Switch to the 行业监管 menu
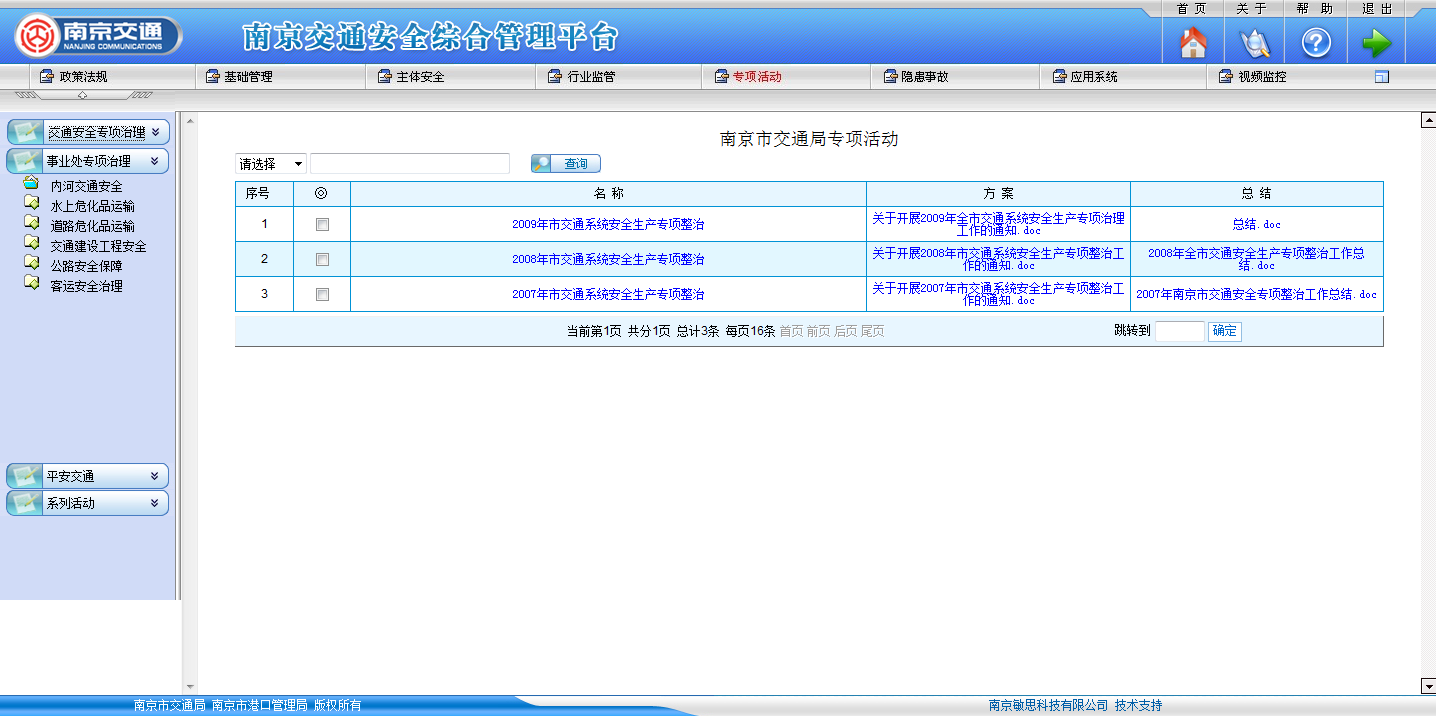1436x716 pixels. [x=590, y=77]
